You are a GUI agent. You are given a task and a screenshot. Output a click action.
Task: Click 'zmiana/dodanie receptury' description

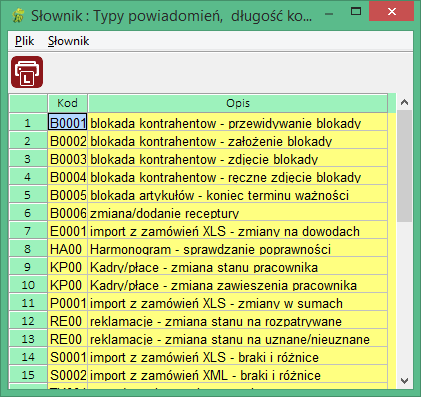coord(238,213)
